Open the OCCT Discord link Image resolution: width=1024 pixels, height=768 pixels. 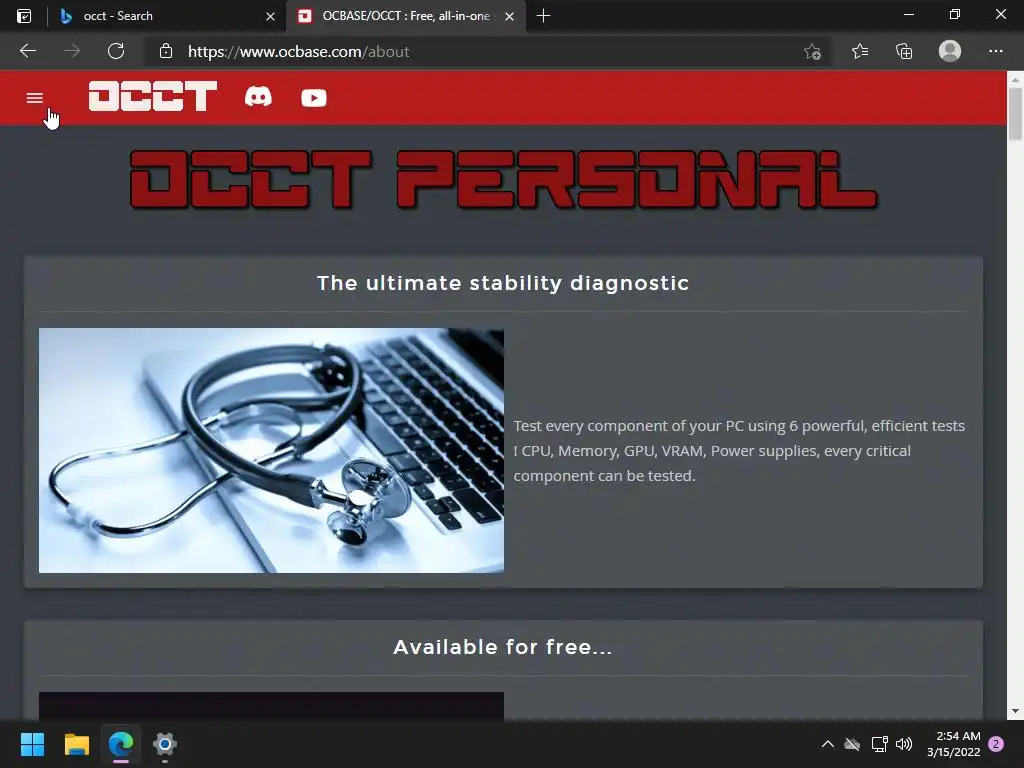pos(259,97)
